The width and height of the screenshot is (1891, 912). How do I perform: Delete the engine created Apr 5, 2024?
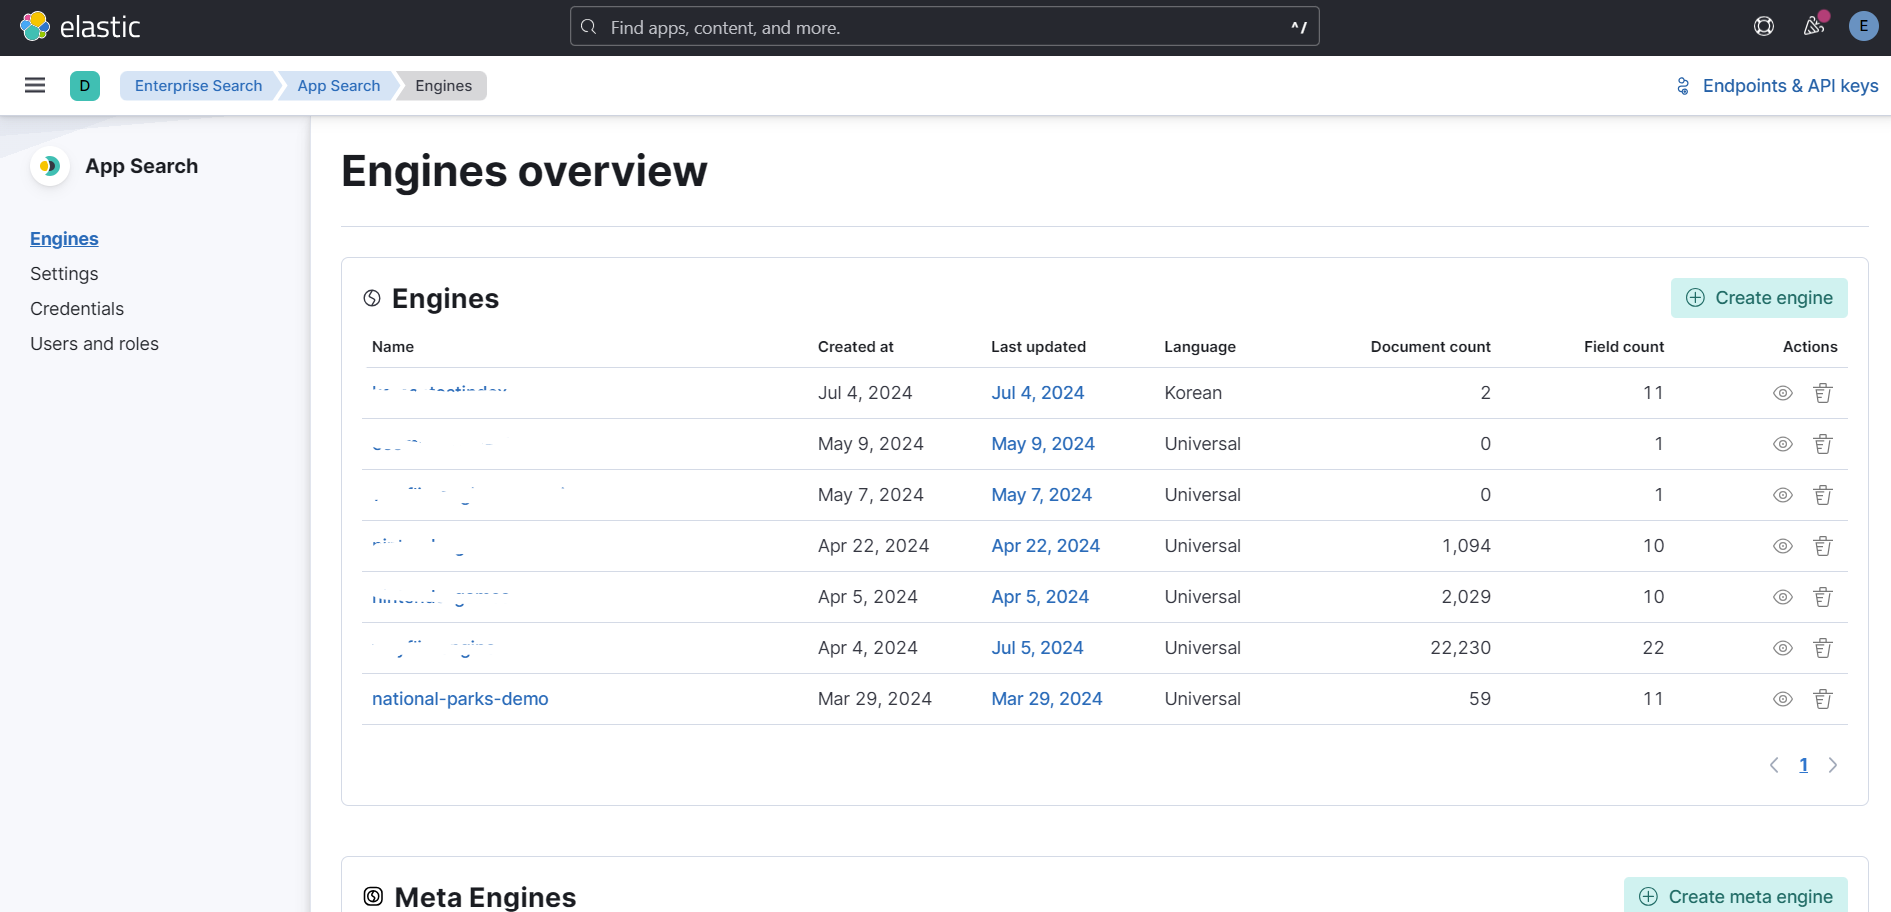click(1823, 597)
